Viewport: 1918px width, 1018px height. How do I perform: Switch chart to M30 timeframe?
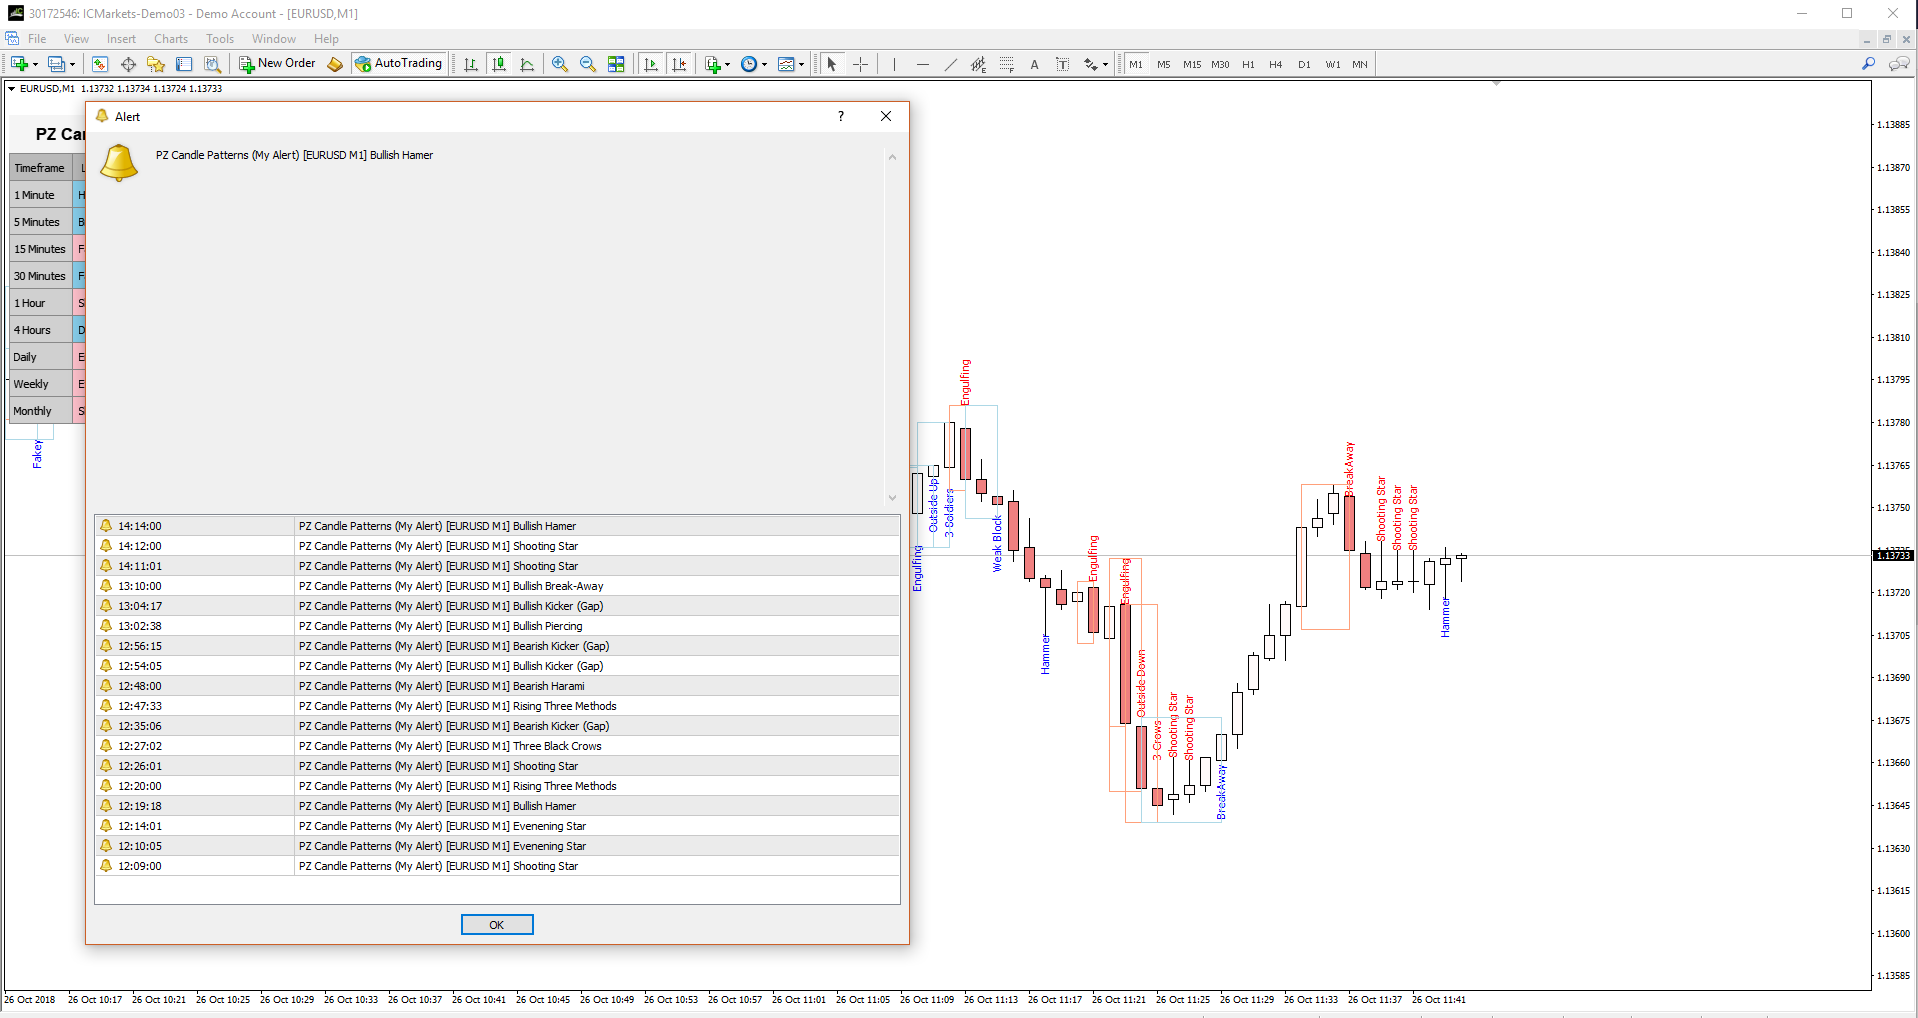coord(1220,64)
